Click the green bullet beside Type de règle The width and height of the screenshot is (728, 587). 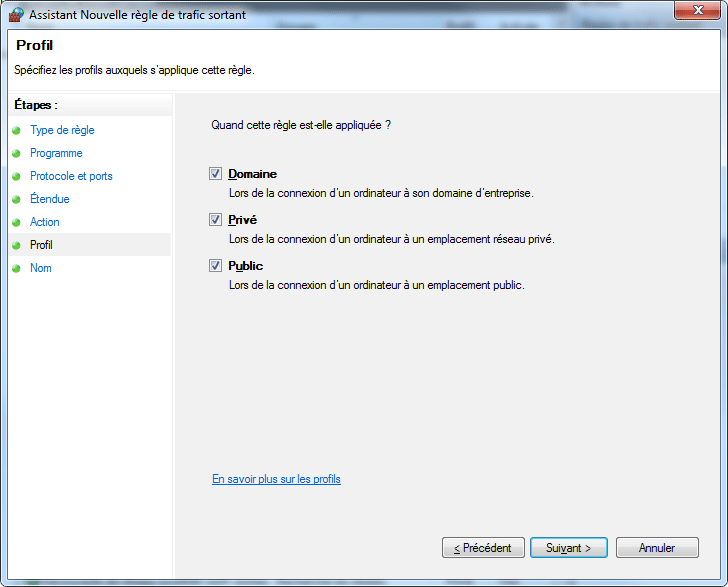pos(16,131)
